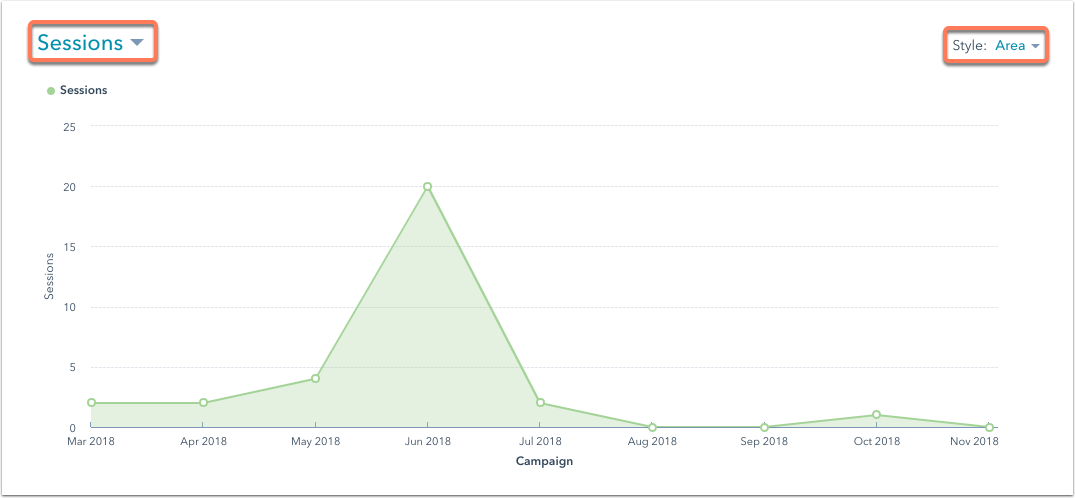The height and width of the screenshot is (498, 1075).
Task: Click the caret arrow beside Sessions heading
Action: 137,43
